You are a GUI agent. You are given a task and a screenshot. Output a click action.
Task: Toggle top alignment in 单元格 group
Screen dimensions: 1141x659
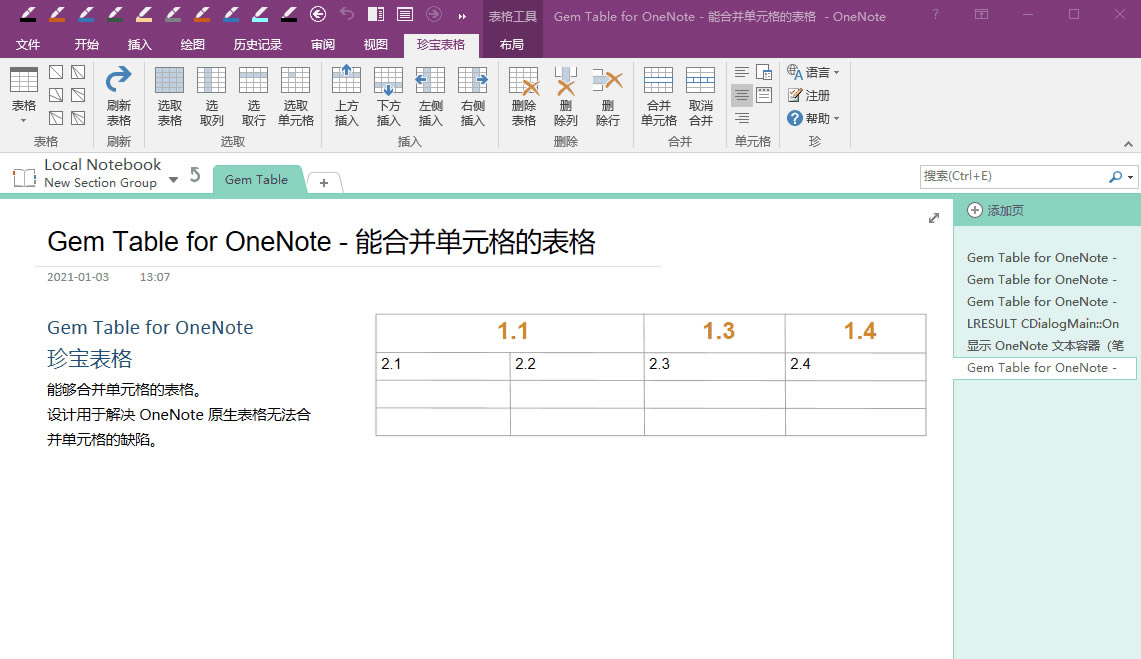pos(742,71)
